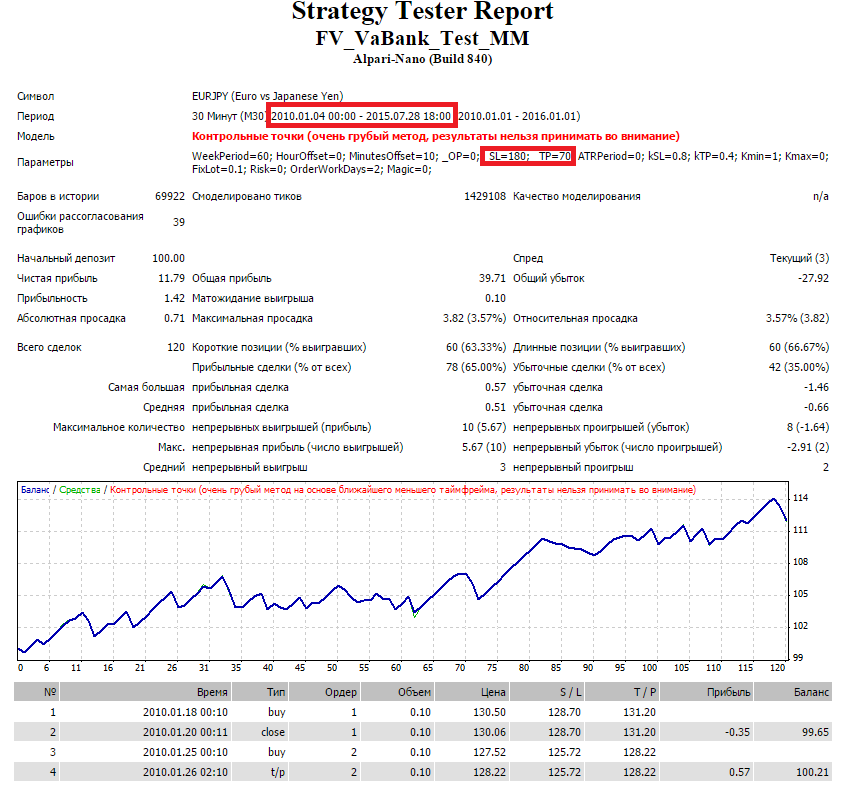The image size is (849, 785).
Task: Select absolute drawdown value 0.71
Action: (x=174, y=318)
